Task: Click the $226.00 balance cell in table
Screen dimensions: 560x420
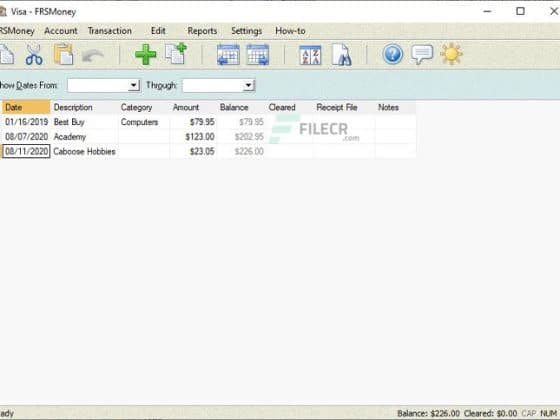Action: [x=241, y=151]
